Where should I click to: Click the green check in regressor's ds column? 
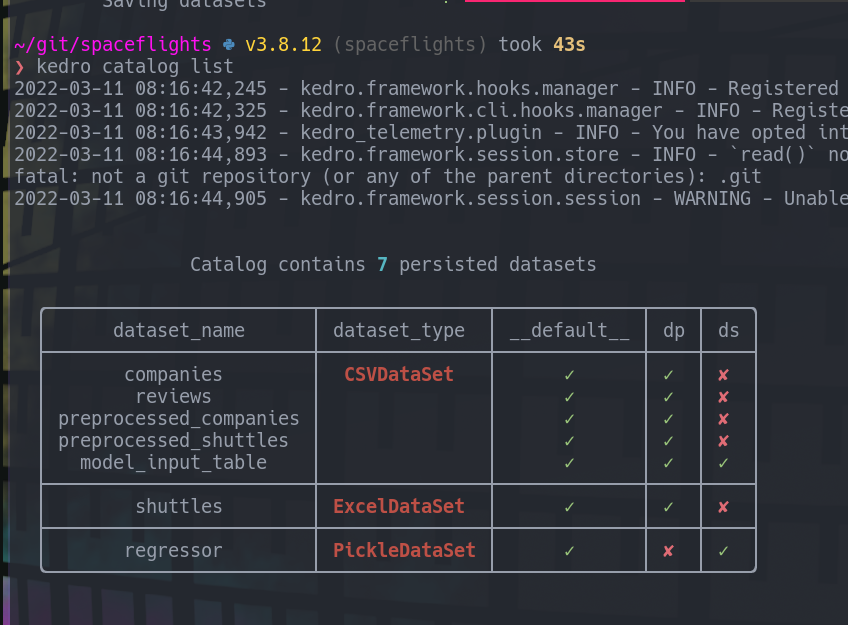click(x=723, y=550)
